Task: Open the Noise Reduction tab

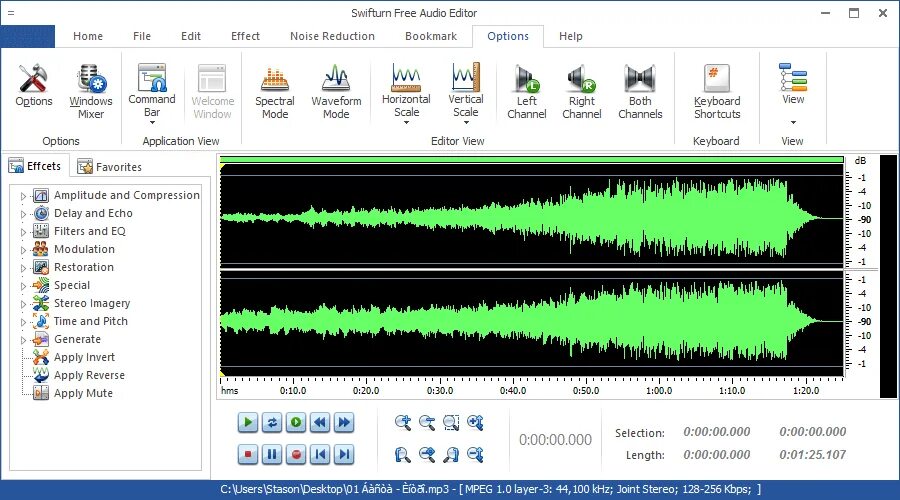Action: coord(332,36)
